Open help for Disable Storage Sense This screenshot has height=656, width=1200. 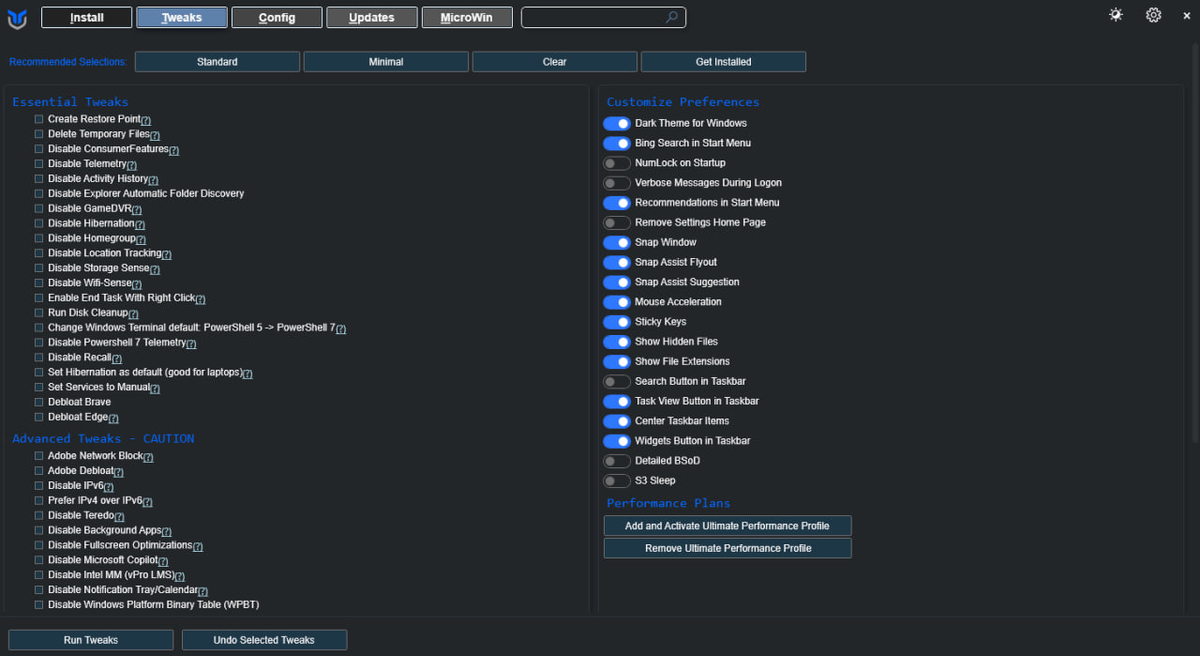point(155,270)
